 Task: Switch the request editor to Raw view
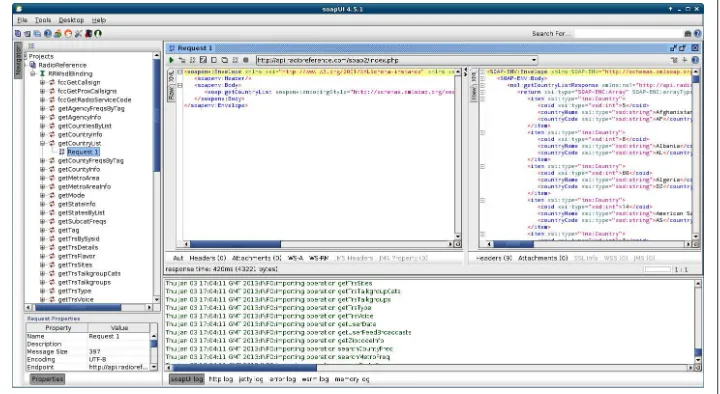coord(171,94)
